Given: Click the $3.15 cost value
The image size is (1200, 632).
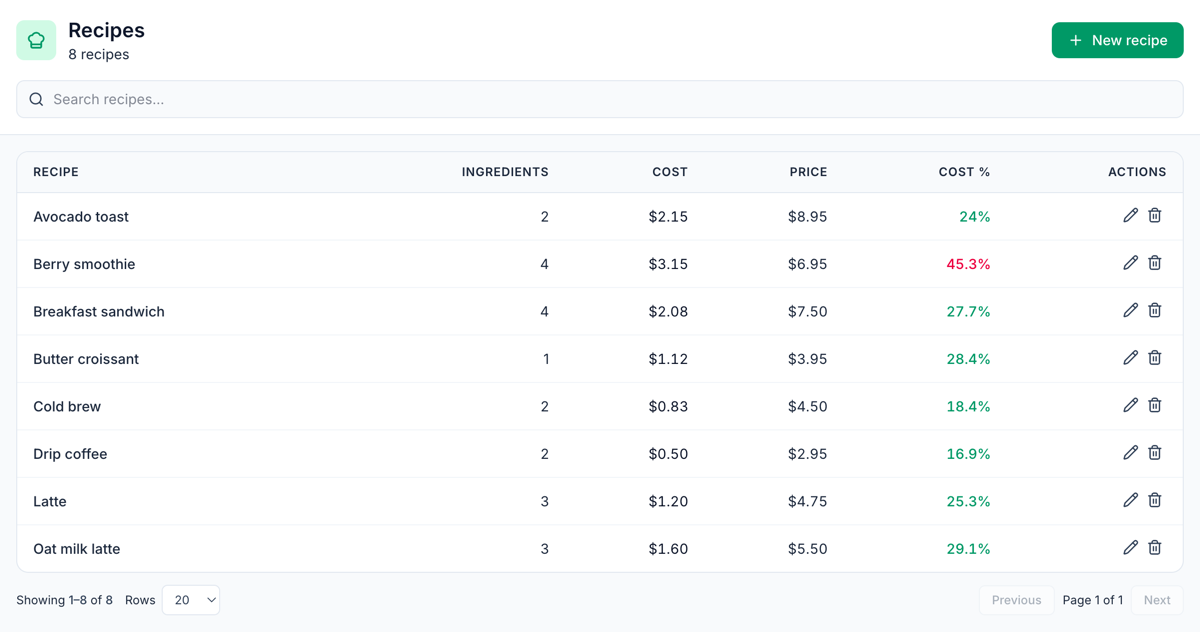Looking at the screenshot, I should point(668,264).
